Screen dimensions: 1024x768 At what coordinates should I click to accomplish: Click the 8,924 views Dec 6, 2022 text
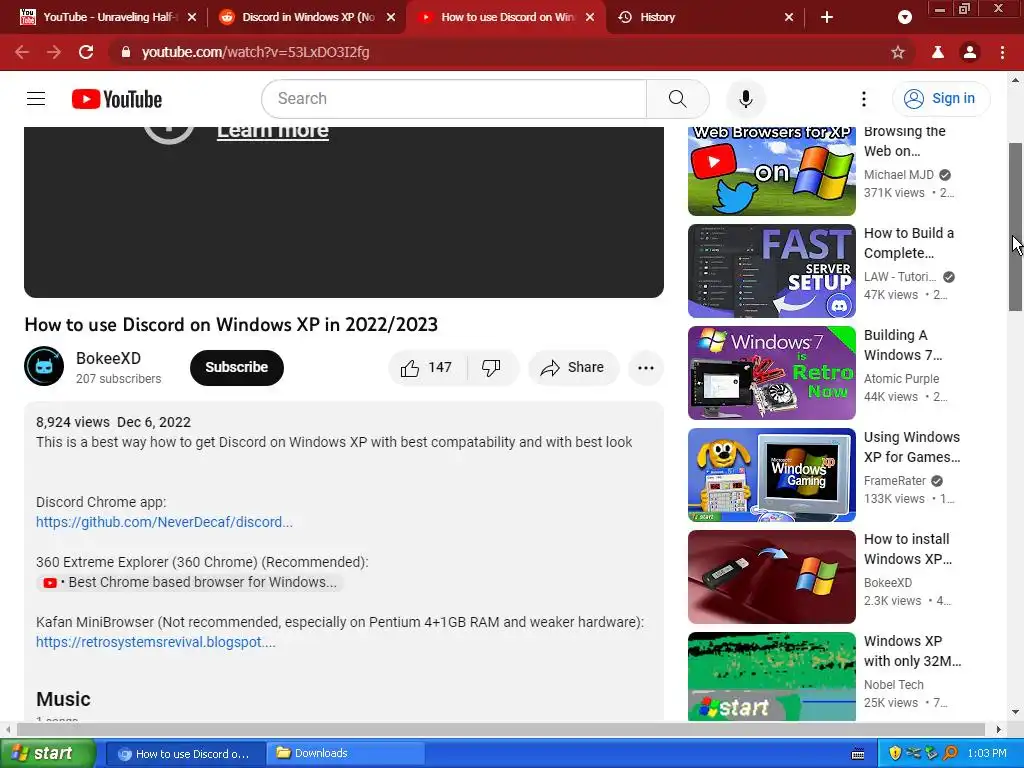click(114, 422)
